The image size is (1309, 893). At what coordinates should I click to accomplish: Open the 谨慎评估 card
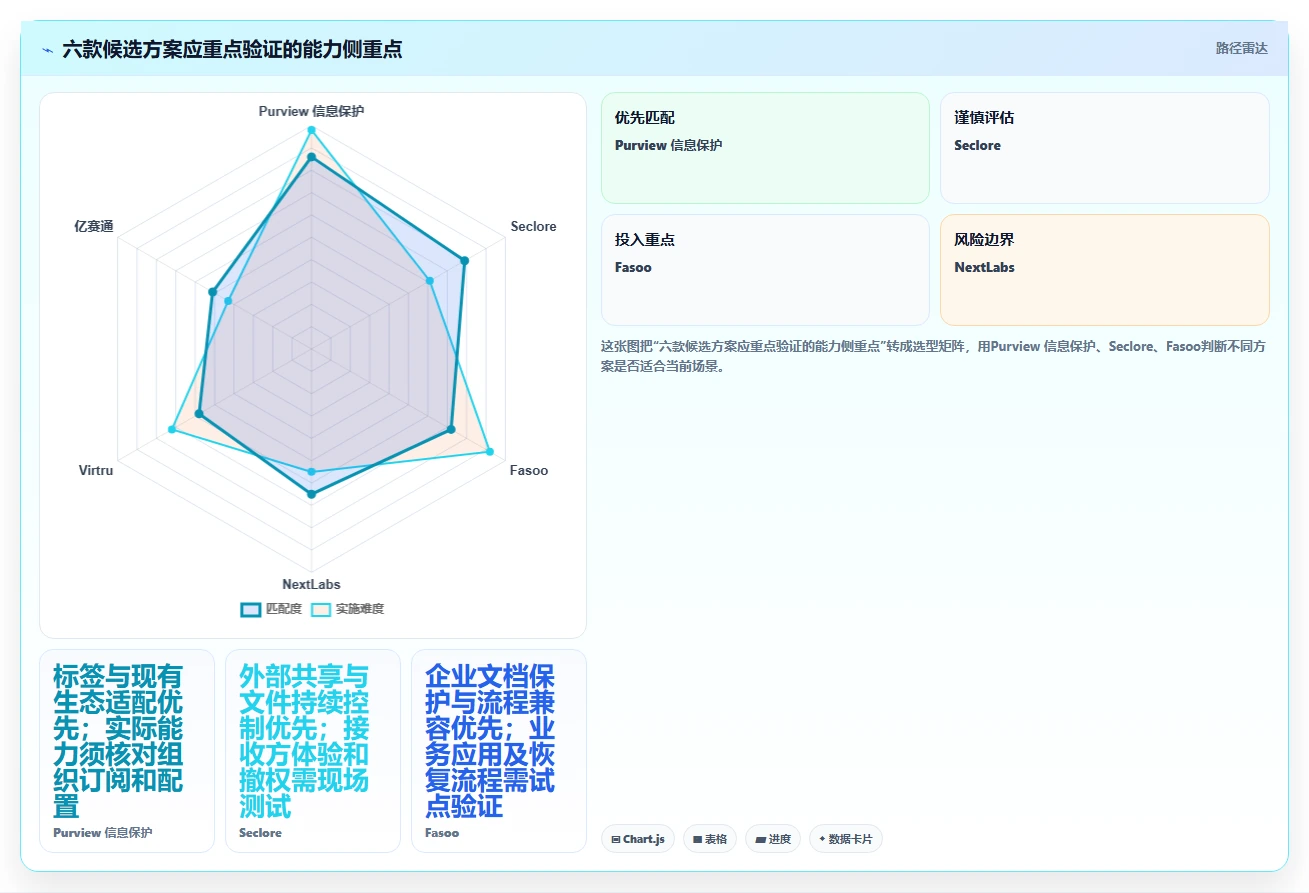[1105, 148]
